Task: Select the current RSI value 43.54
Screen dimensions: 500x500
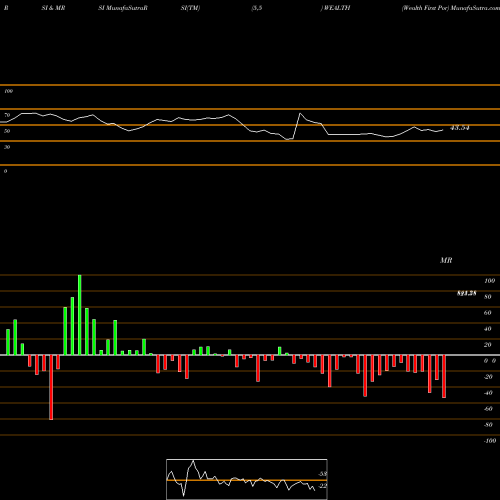Action: (460, 128)
